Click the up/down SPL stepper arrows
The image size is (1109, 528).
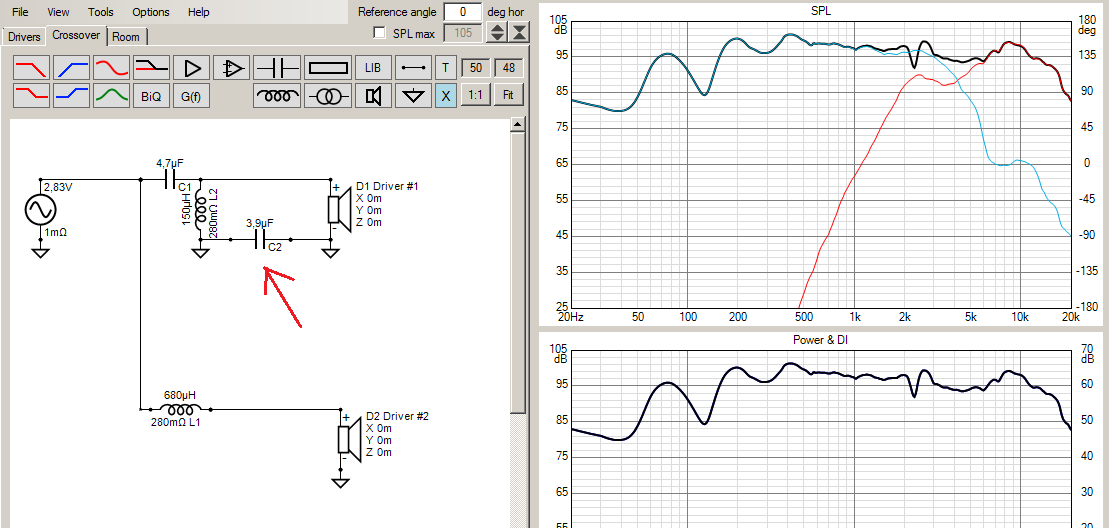click(x=497, y=33)
